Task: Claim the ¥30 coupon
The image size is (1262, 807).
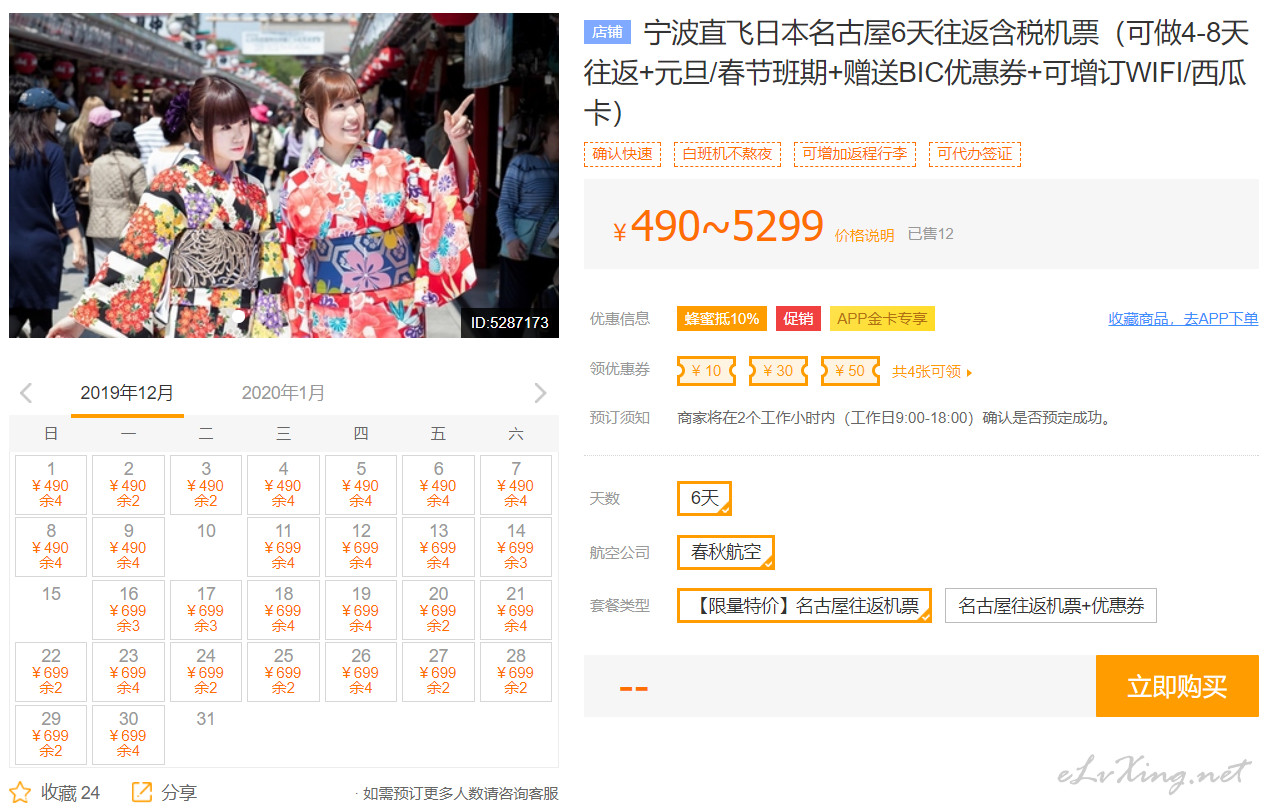Action: coord(778,371)
